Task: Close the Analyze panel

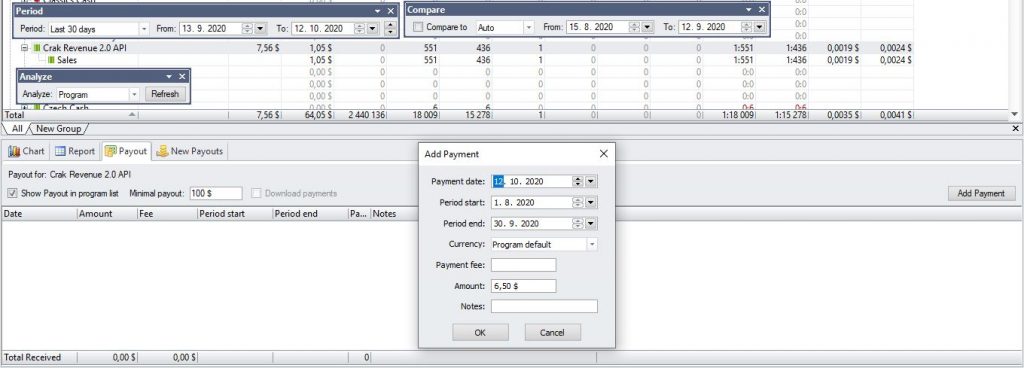Action: click(182, 76)
